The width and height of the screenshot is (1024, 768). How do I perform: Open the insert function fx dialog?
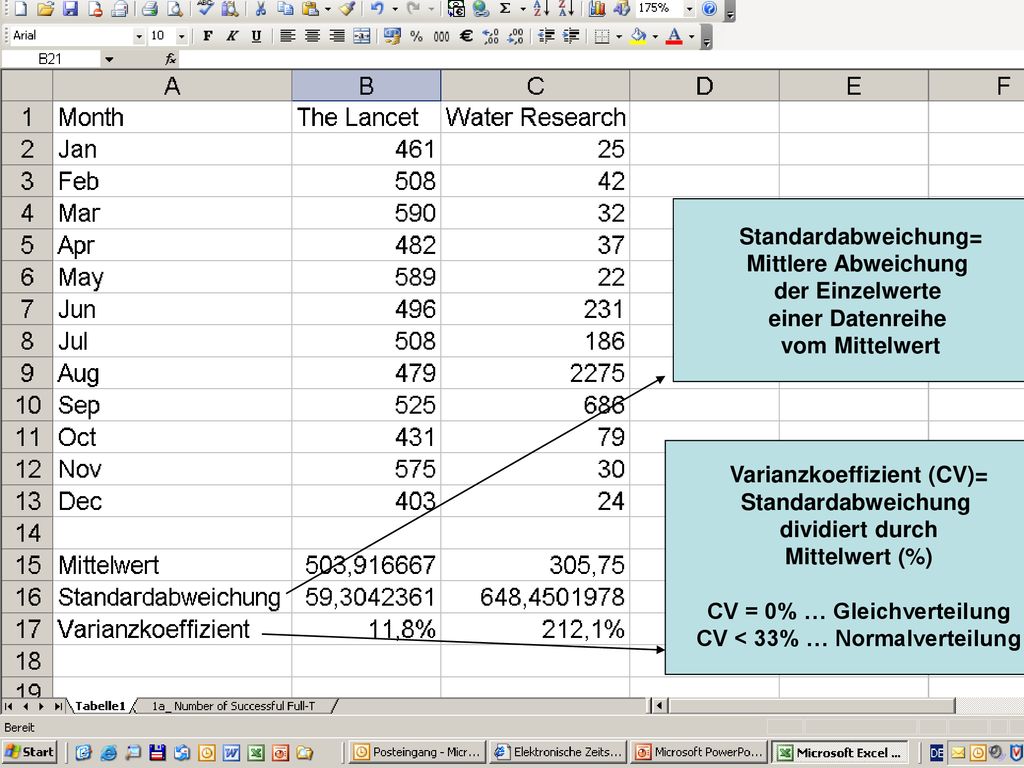pyautogui.click(x=170, y=59)
